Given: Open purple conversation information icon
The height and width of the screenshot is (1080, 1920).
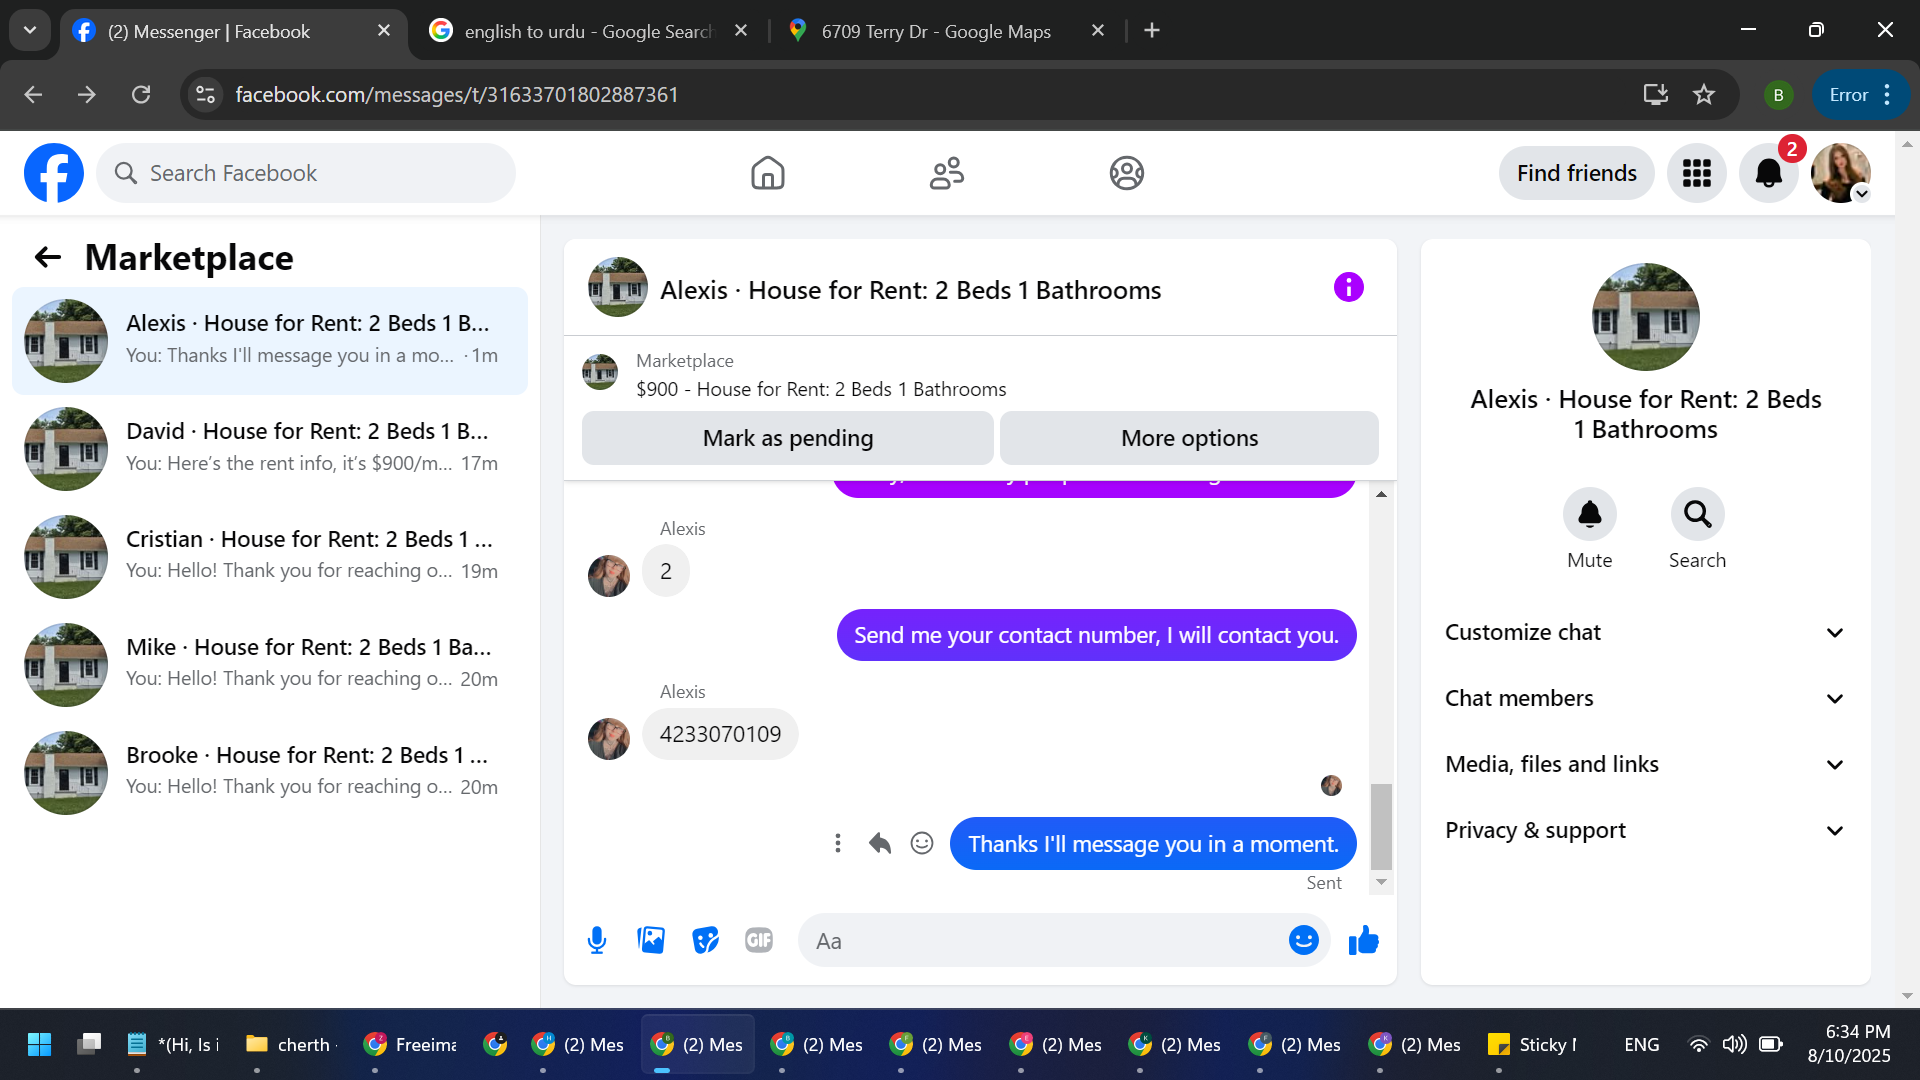Looking at the screenshot, I should pyautogui.click(x=1348, y=288).
